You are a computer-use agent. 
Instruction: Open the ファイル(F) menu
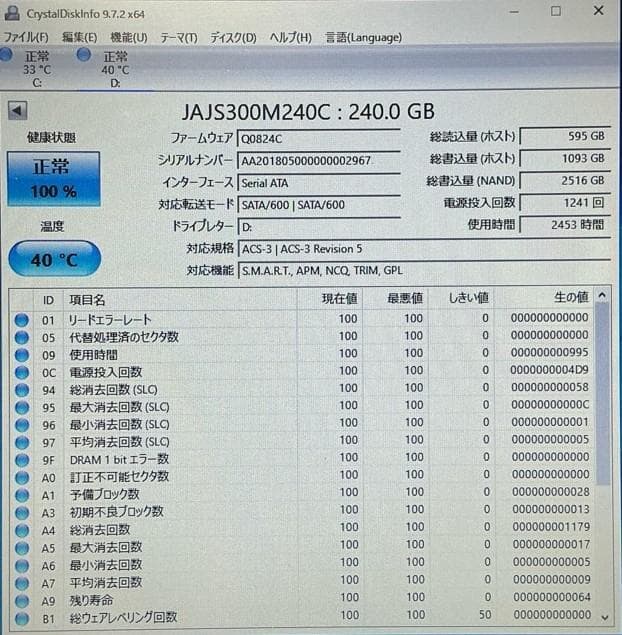click(26, 38)
